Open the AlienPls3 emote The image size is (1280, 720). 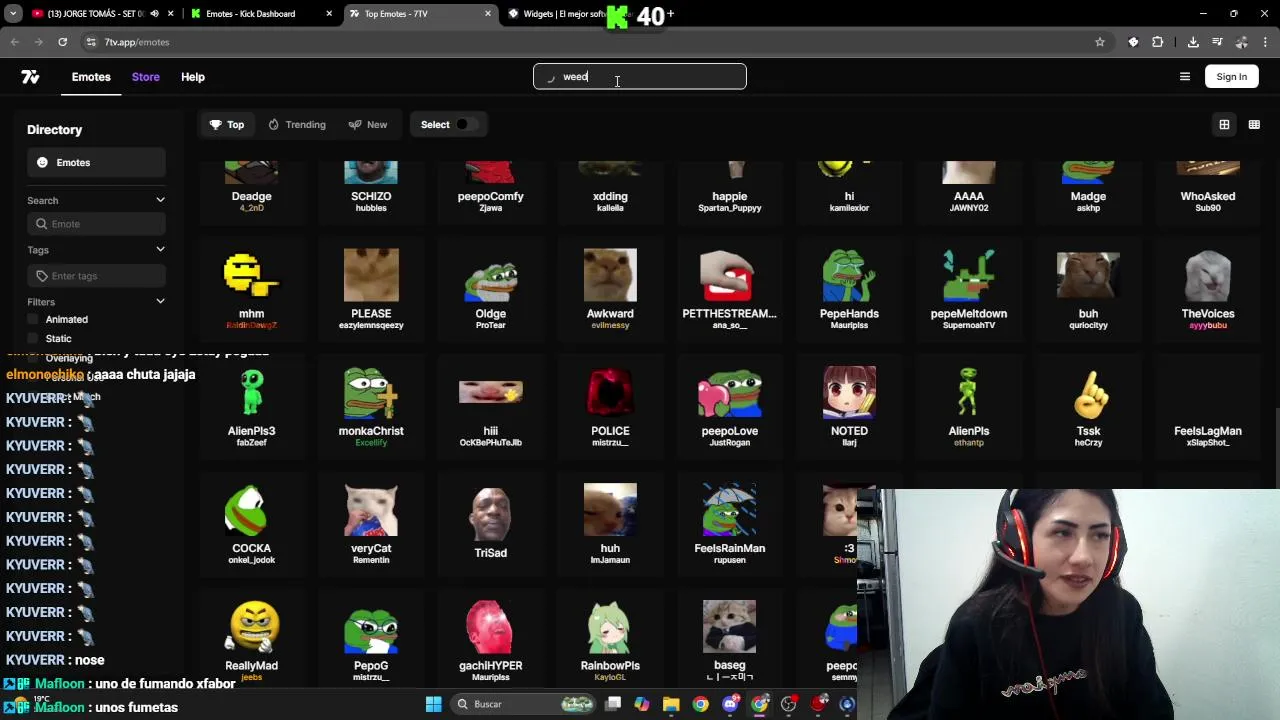tap(251, 407)
